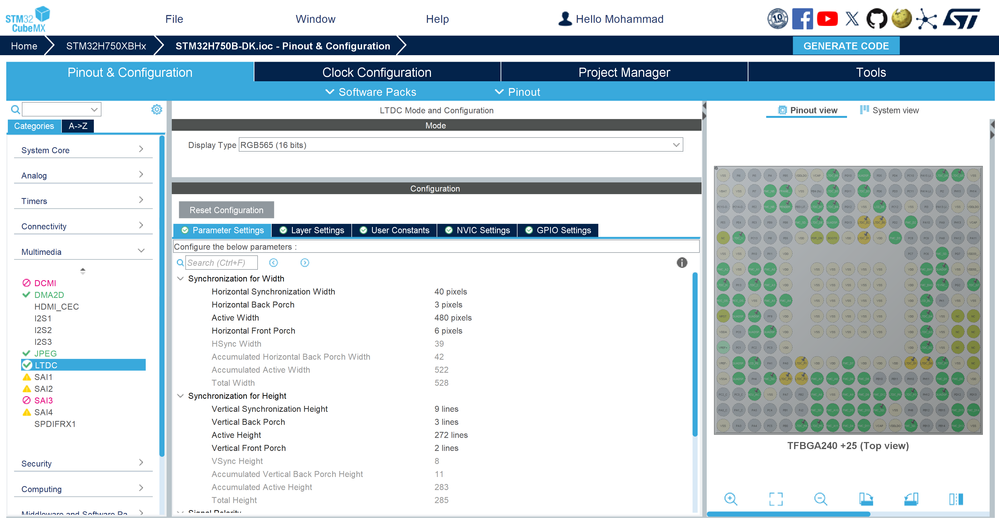Screen dimensions: 999x522
Task: Open the ST community network icon
Action: tap(926, 19)
